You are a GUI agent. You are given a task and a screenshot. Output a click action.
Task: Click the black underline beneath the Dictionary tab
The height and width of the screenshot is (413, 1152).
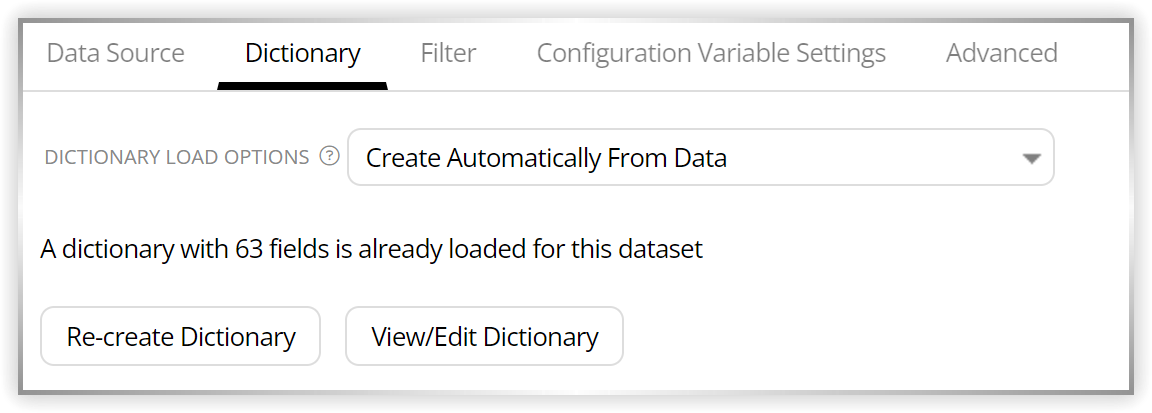(x=303, y=86)
